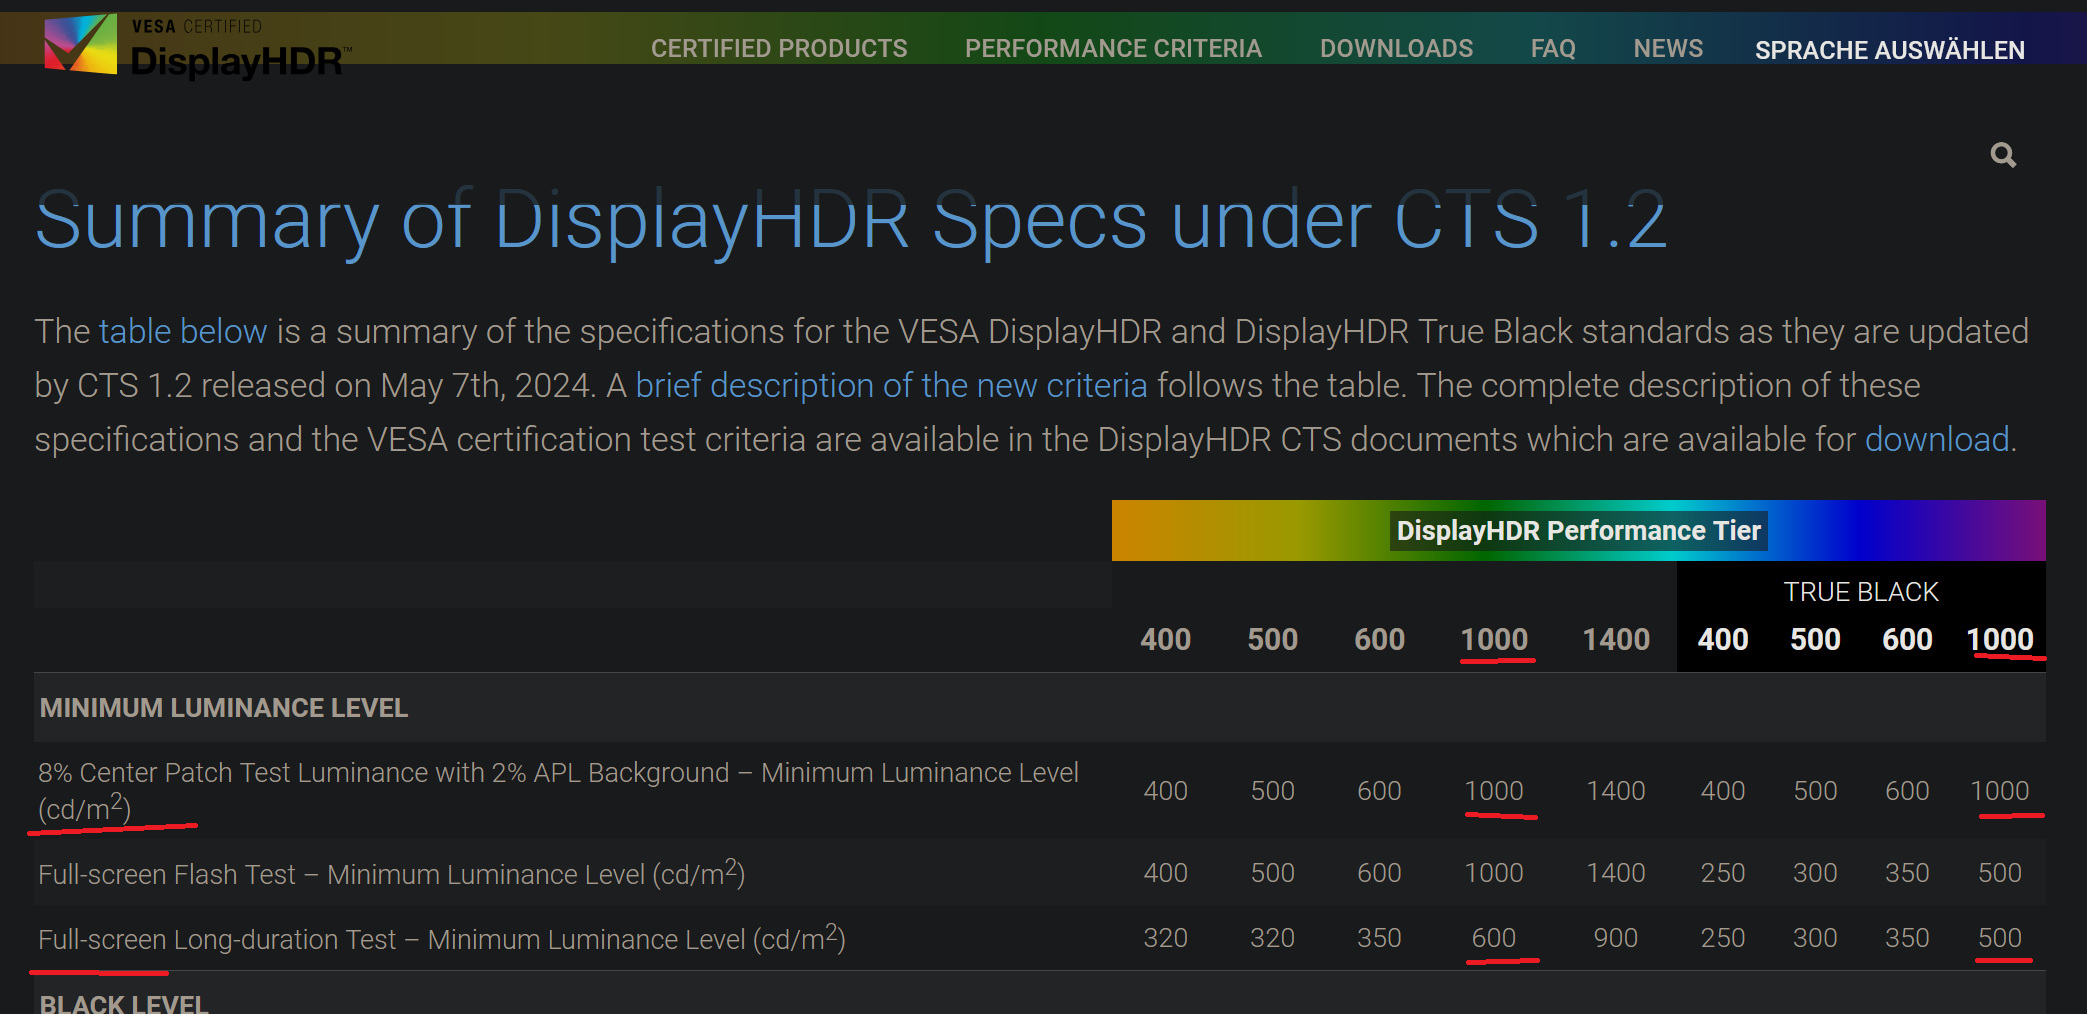
Task: Select the underlined 1000 tier column header
Action: (1494, 639)
